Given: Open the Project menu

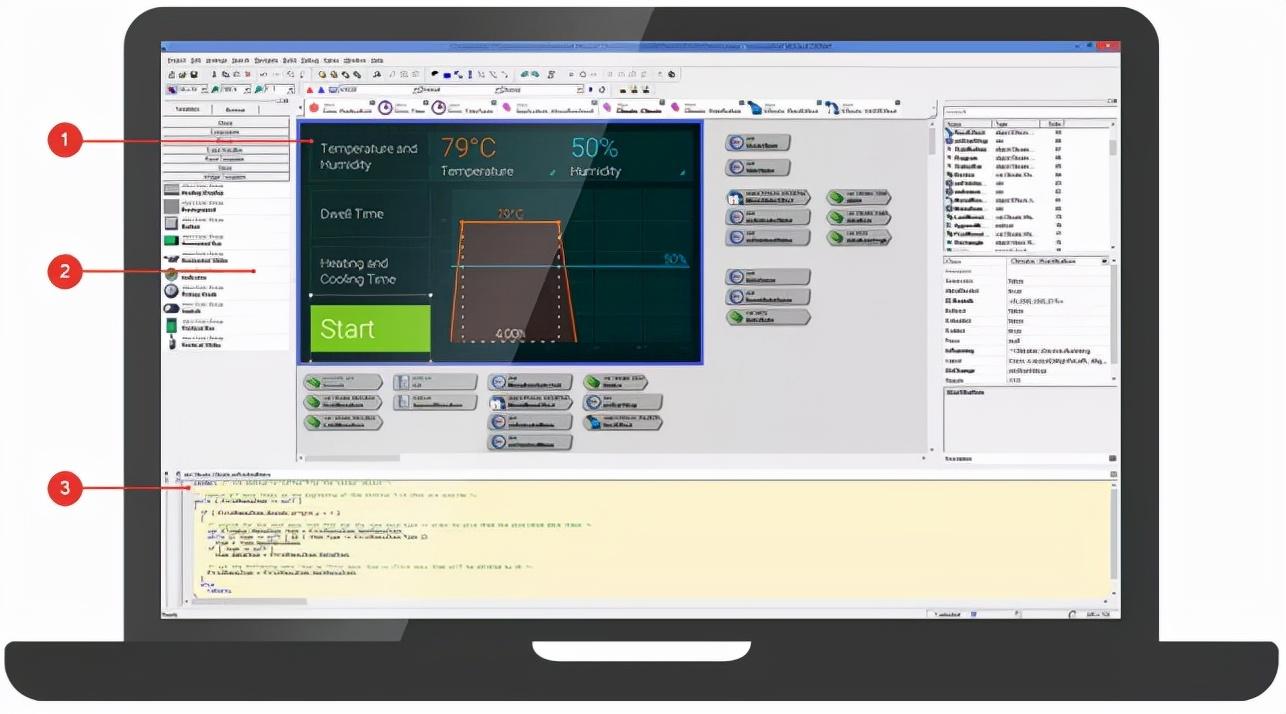Looking at the screenshot, I should (177, 60).
